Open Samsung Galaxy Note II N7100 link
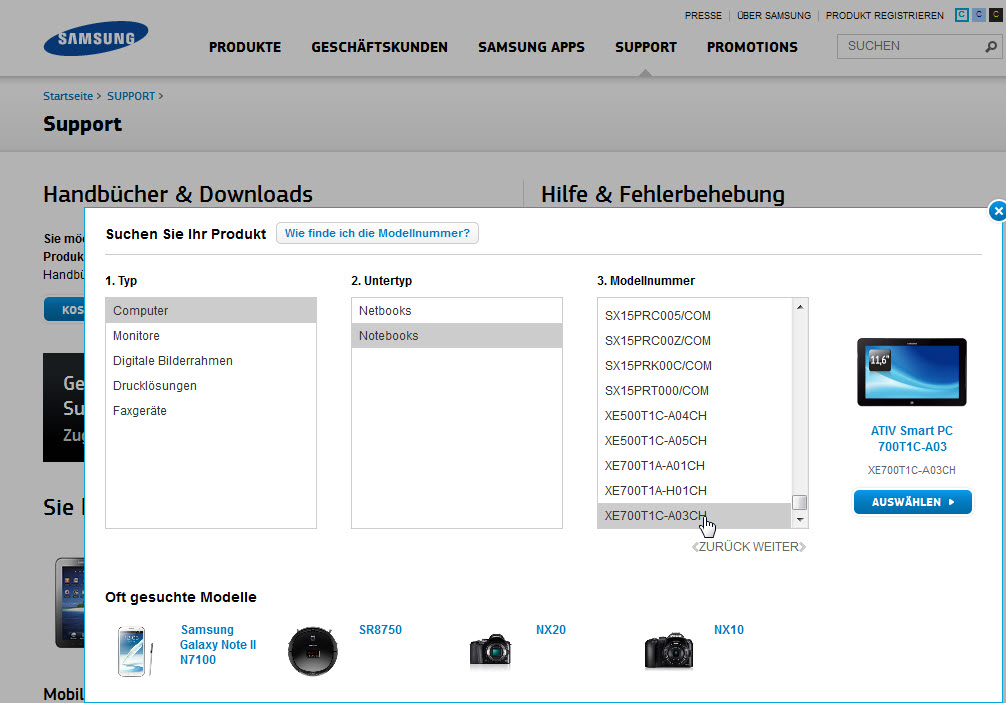Screen dimensions: 1006x703 [218, 645]
